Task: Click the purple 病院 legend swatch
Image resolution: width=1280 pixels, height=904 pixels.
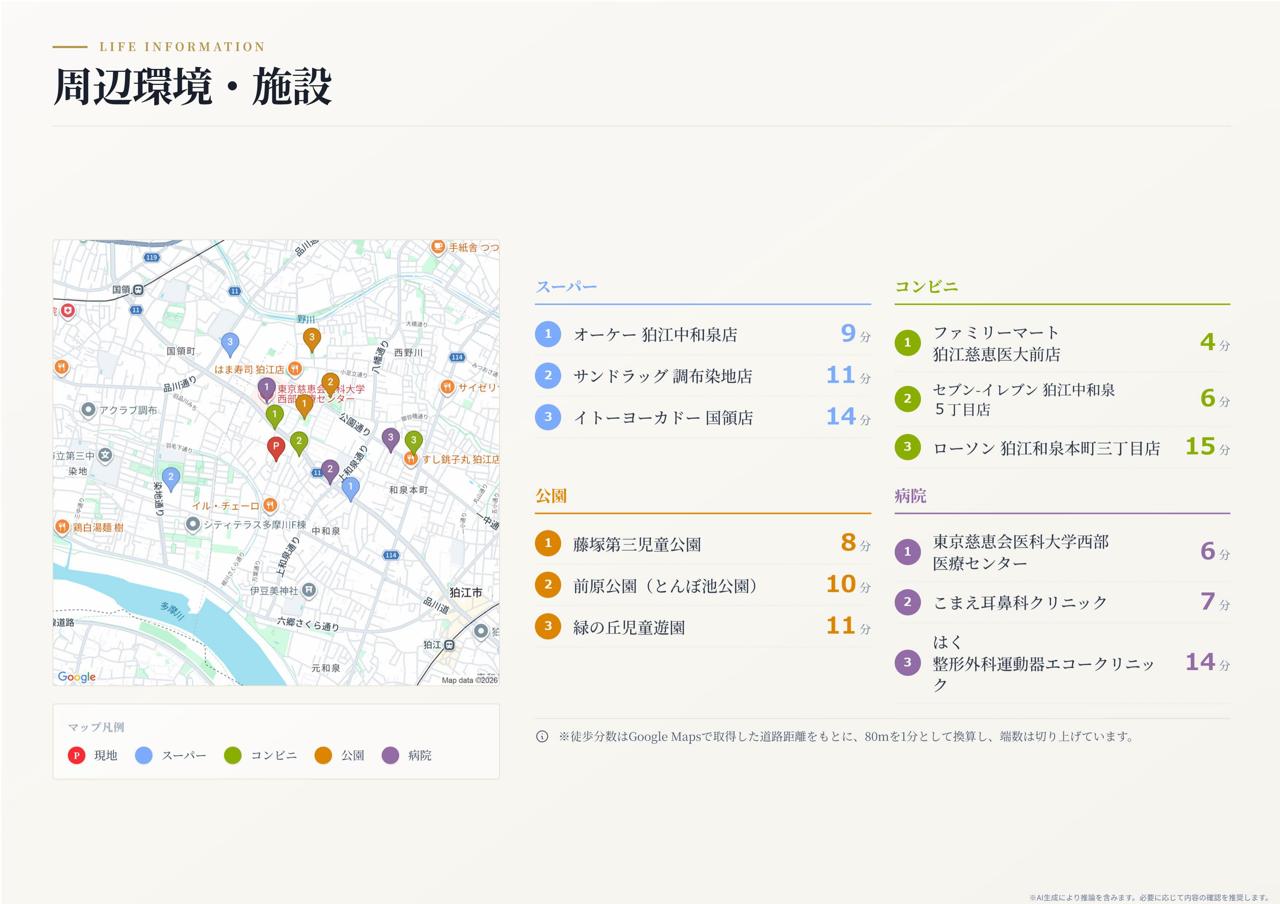Action: [x=390, y=755]
